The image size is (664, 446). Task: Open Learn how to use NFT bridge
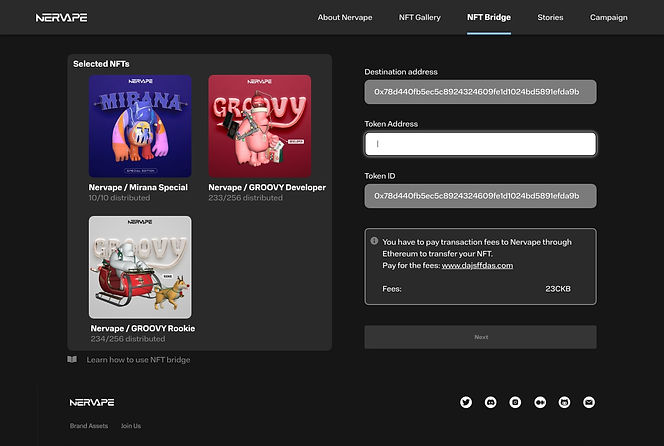(138, 360)
